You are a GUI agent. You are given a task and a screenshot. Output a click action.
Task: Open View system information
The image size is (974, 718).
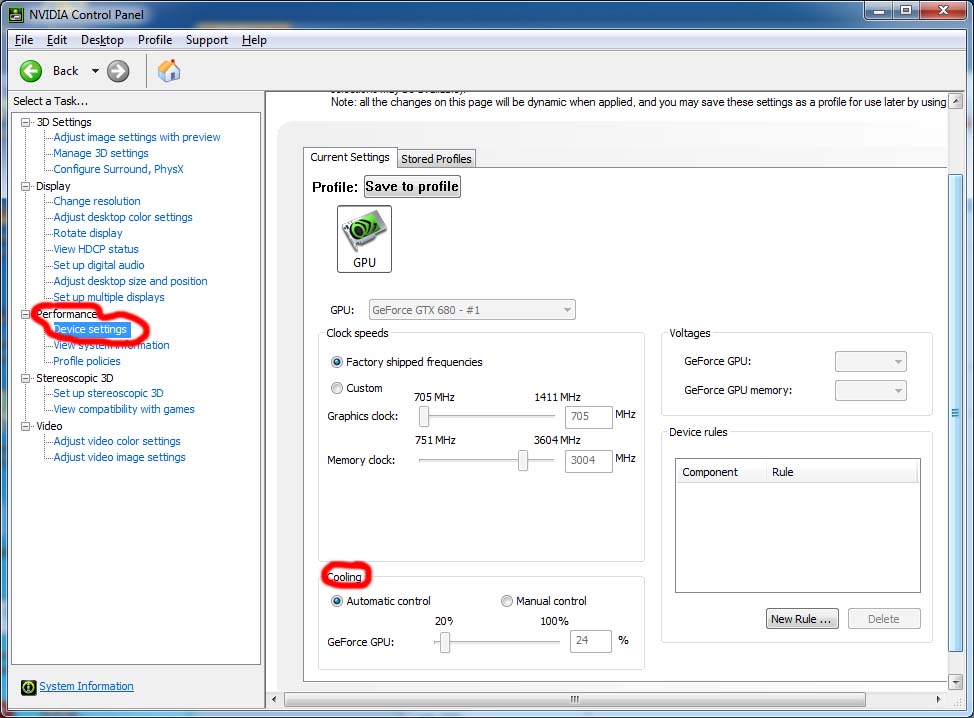[111, 345]
